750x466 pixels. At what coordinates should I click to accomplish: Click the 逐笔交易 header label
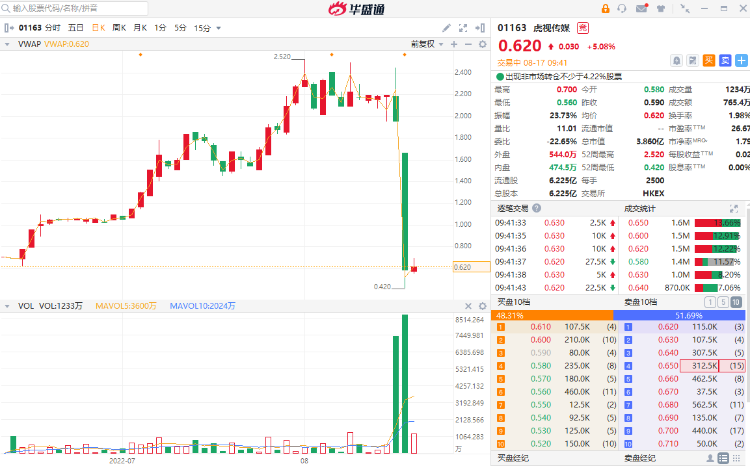click(x=513, y=208)
